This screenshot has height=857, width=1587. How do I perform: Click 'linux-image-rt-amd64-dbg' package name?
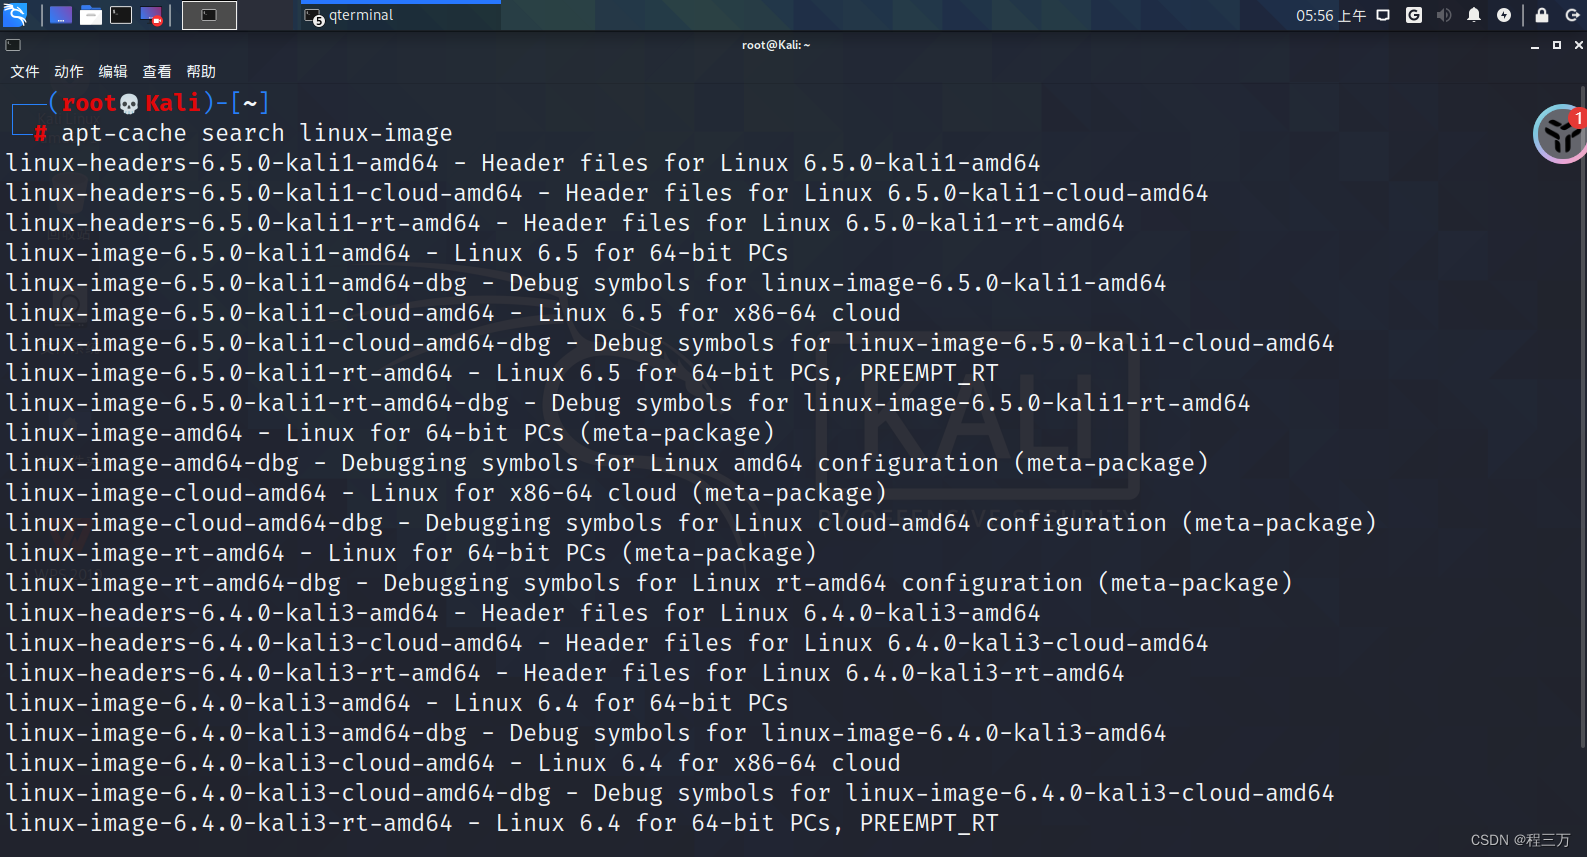pos(173,583)
